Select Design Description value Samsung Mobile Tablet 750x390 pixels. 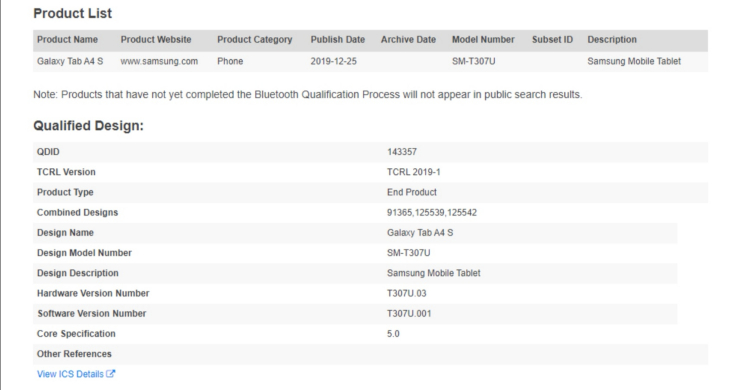coord(433,273)
